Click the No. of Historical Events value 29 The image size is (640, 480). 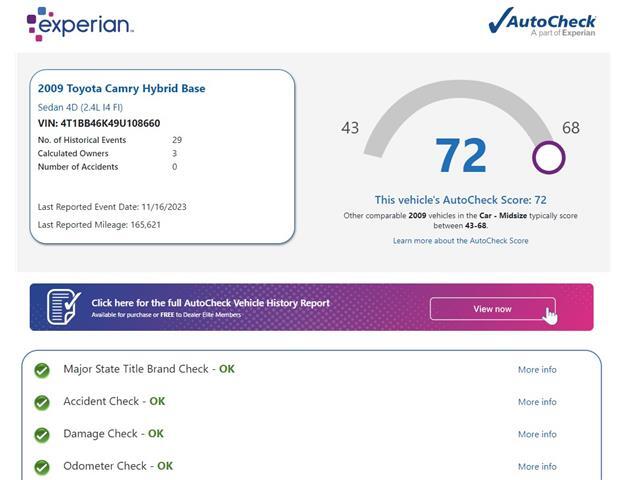(x=177, y=140)
